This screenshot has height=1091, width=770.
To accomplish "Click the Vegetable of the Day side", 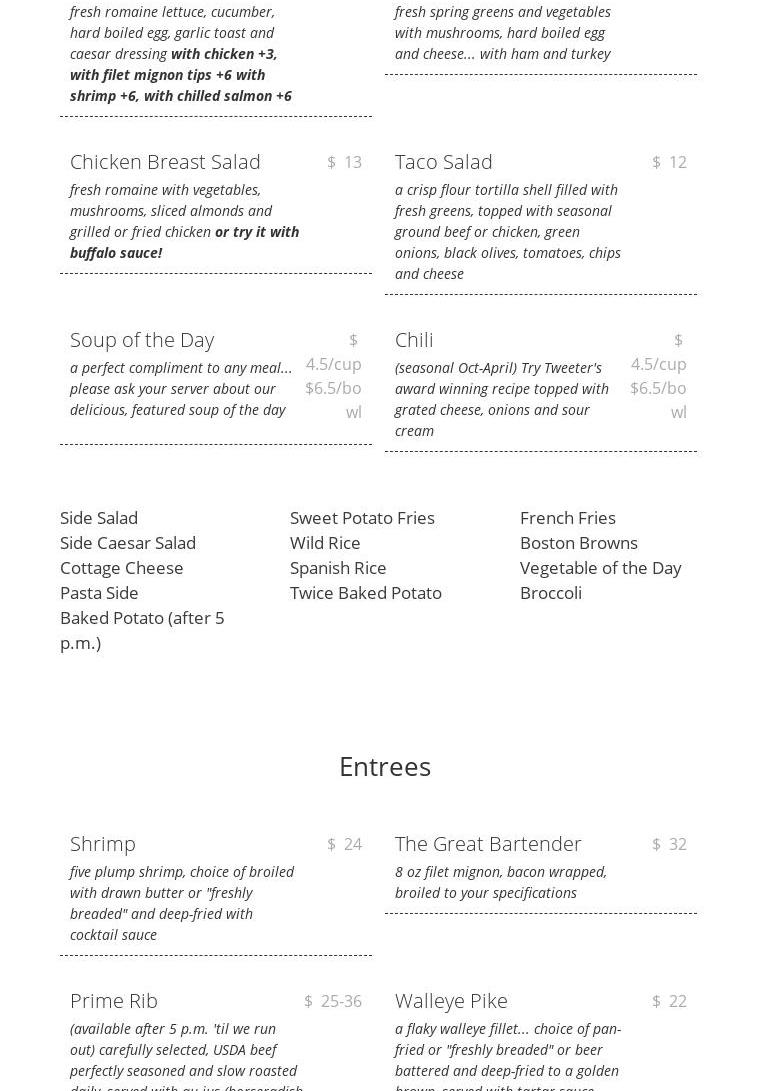I will pyautogui.click(x=600, y=568).
